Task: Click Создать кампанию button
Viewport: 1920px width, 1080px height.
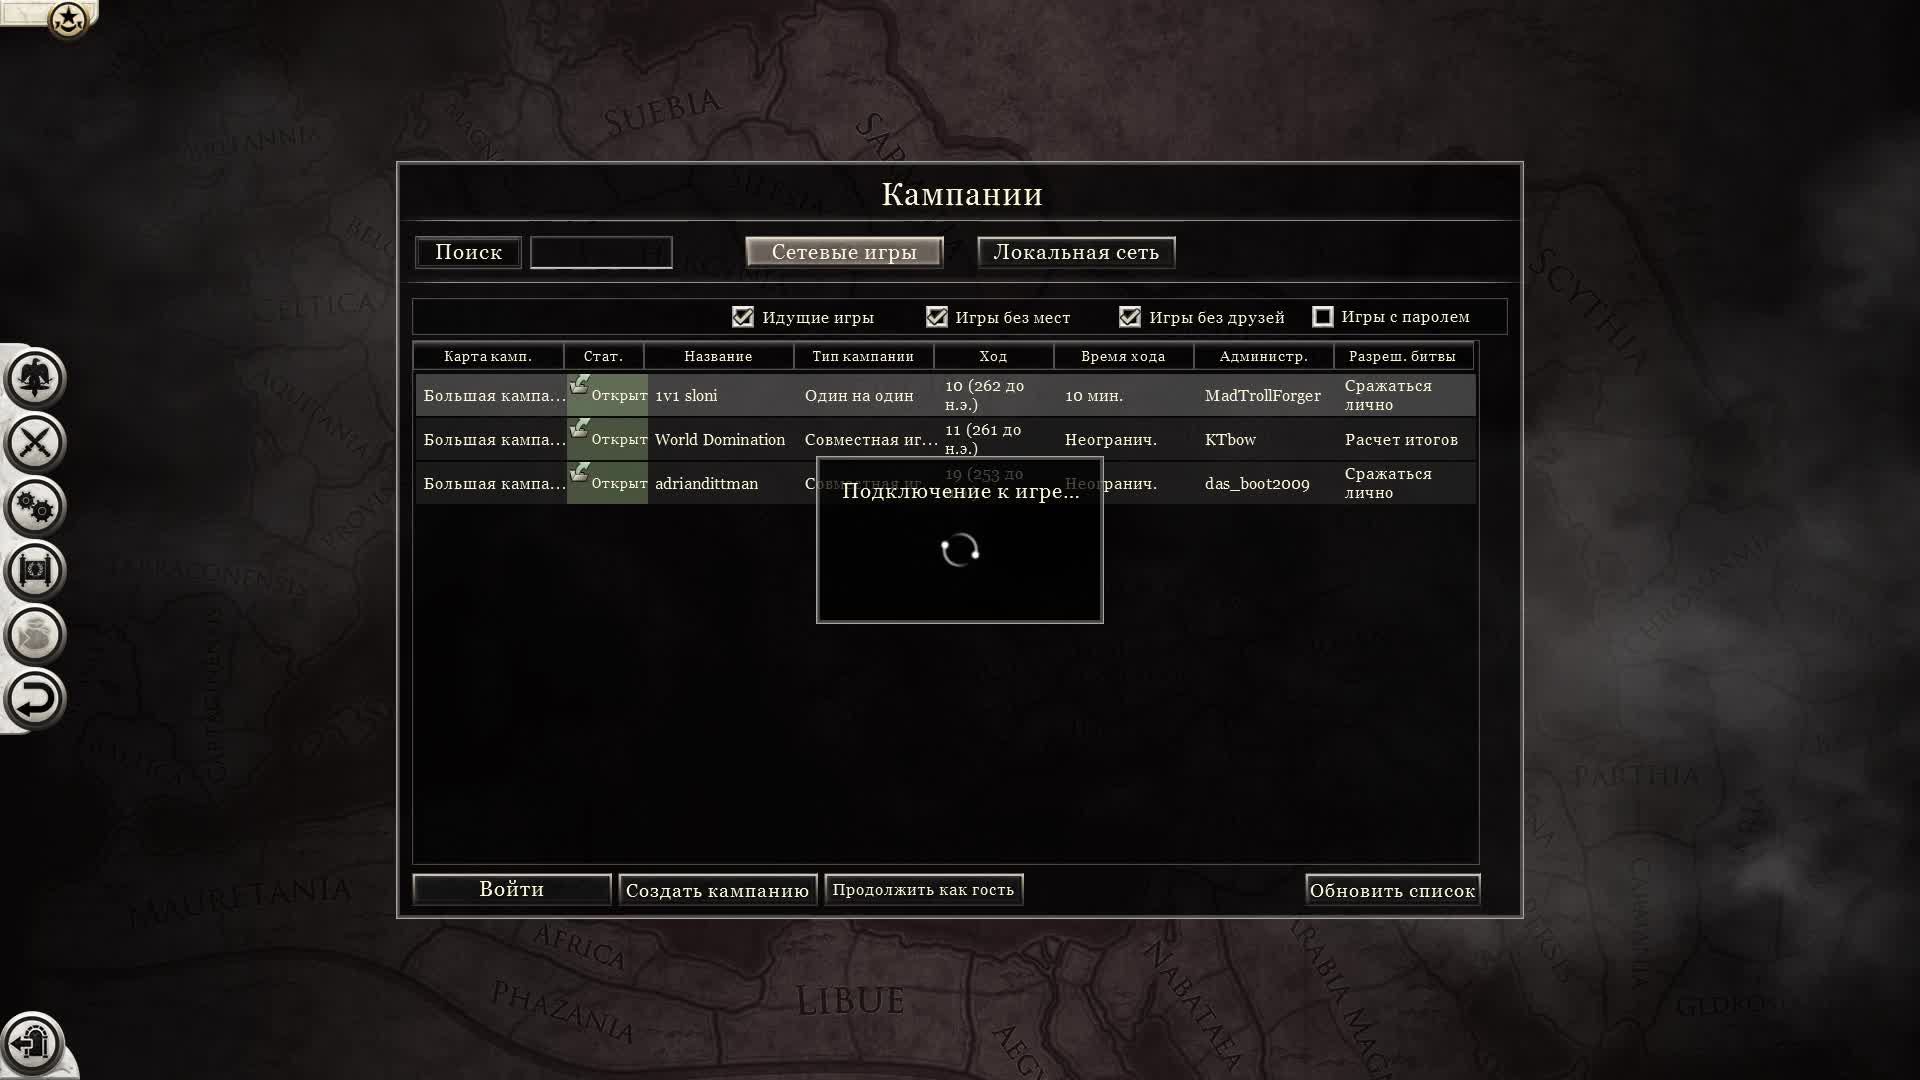Action: point(717,890)
